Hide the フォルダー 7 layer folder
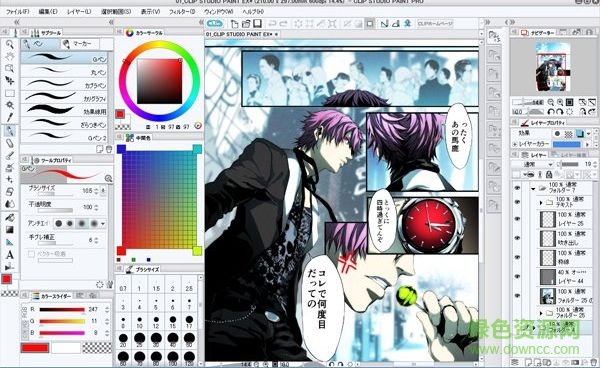Viewport: 603px width, 368px height. click(x=517, y=188)
